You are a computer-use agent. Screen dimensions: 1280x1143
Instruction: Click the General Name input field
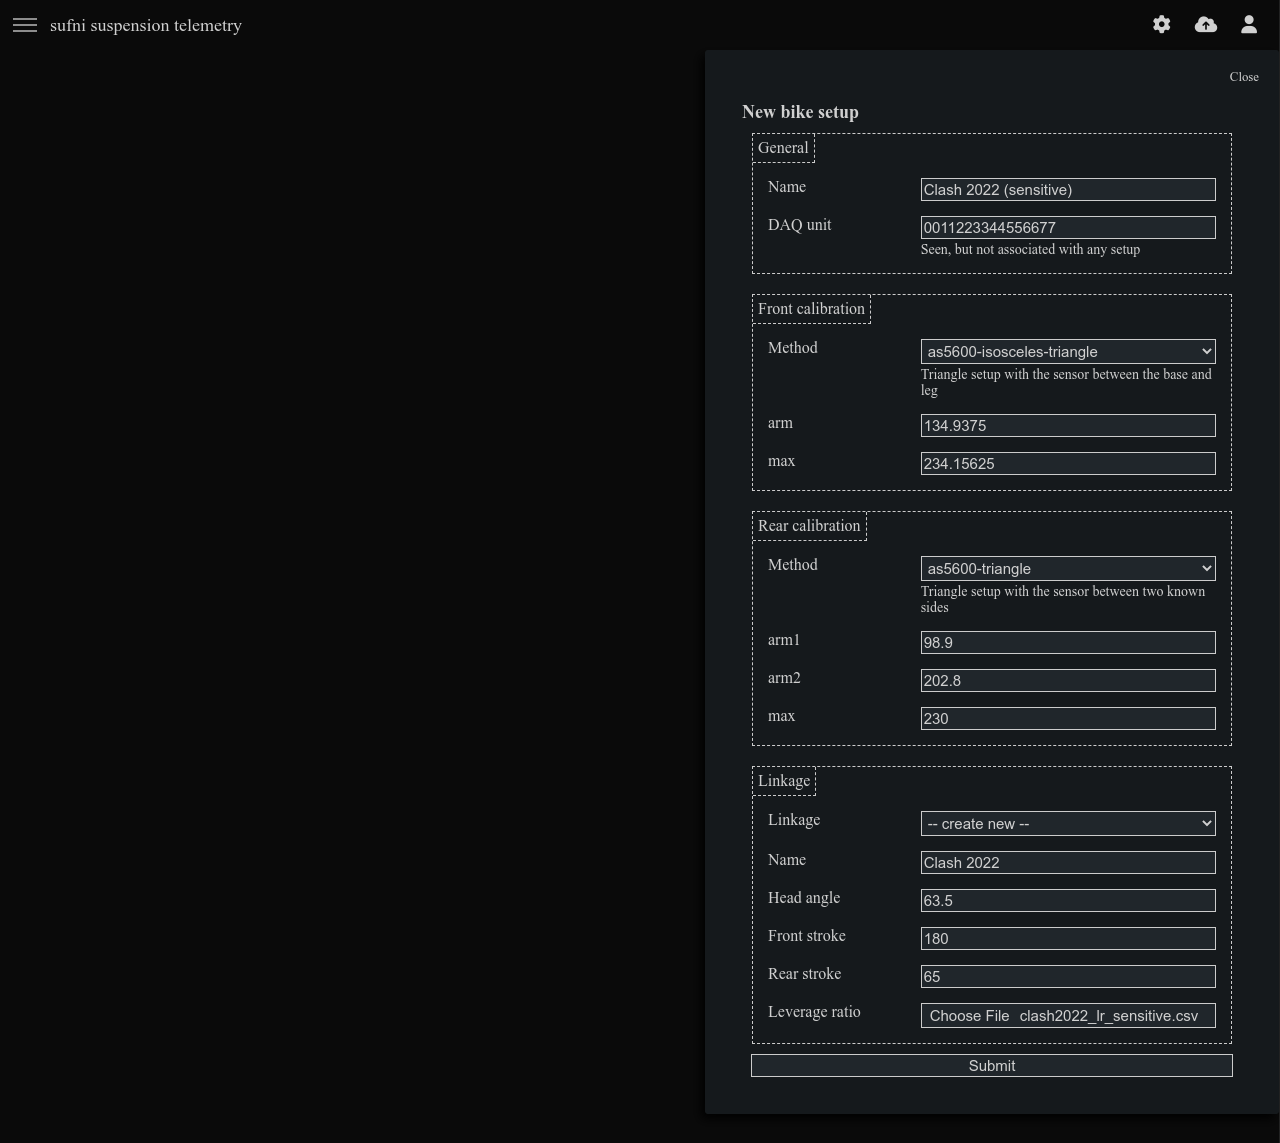1068,189
